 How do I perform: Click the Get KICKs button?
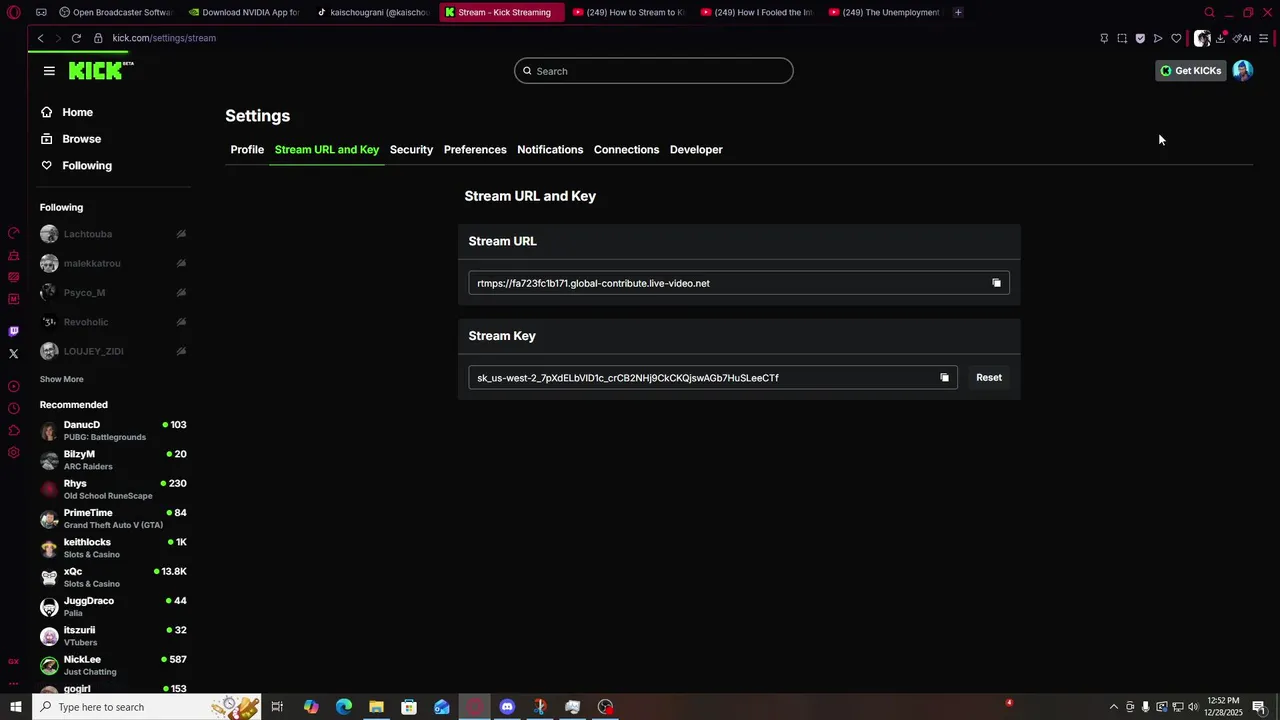(x=1191, y=71)
